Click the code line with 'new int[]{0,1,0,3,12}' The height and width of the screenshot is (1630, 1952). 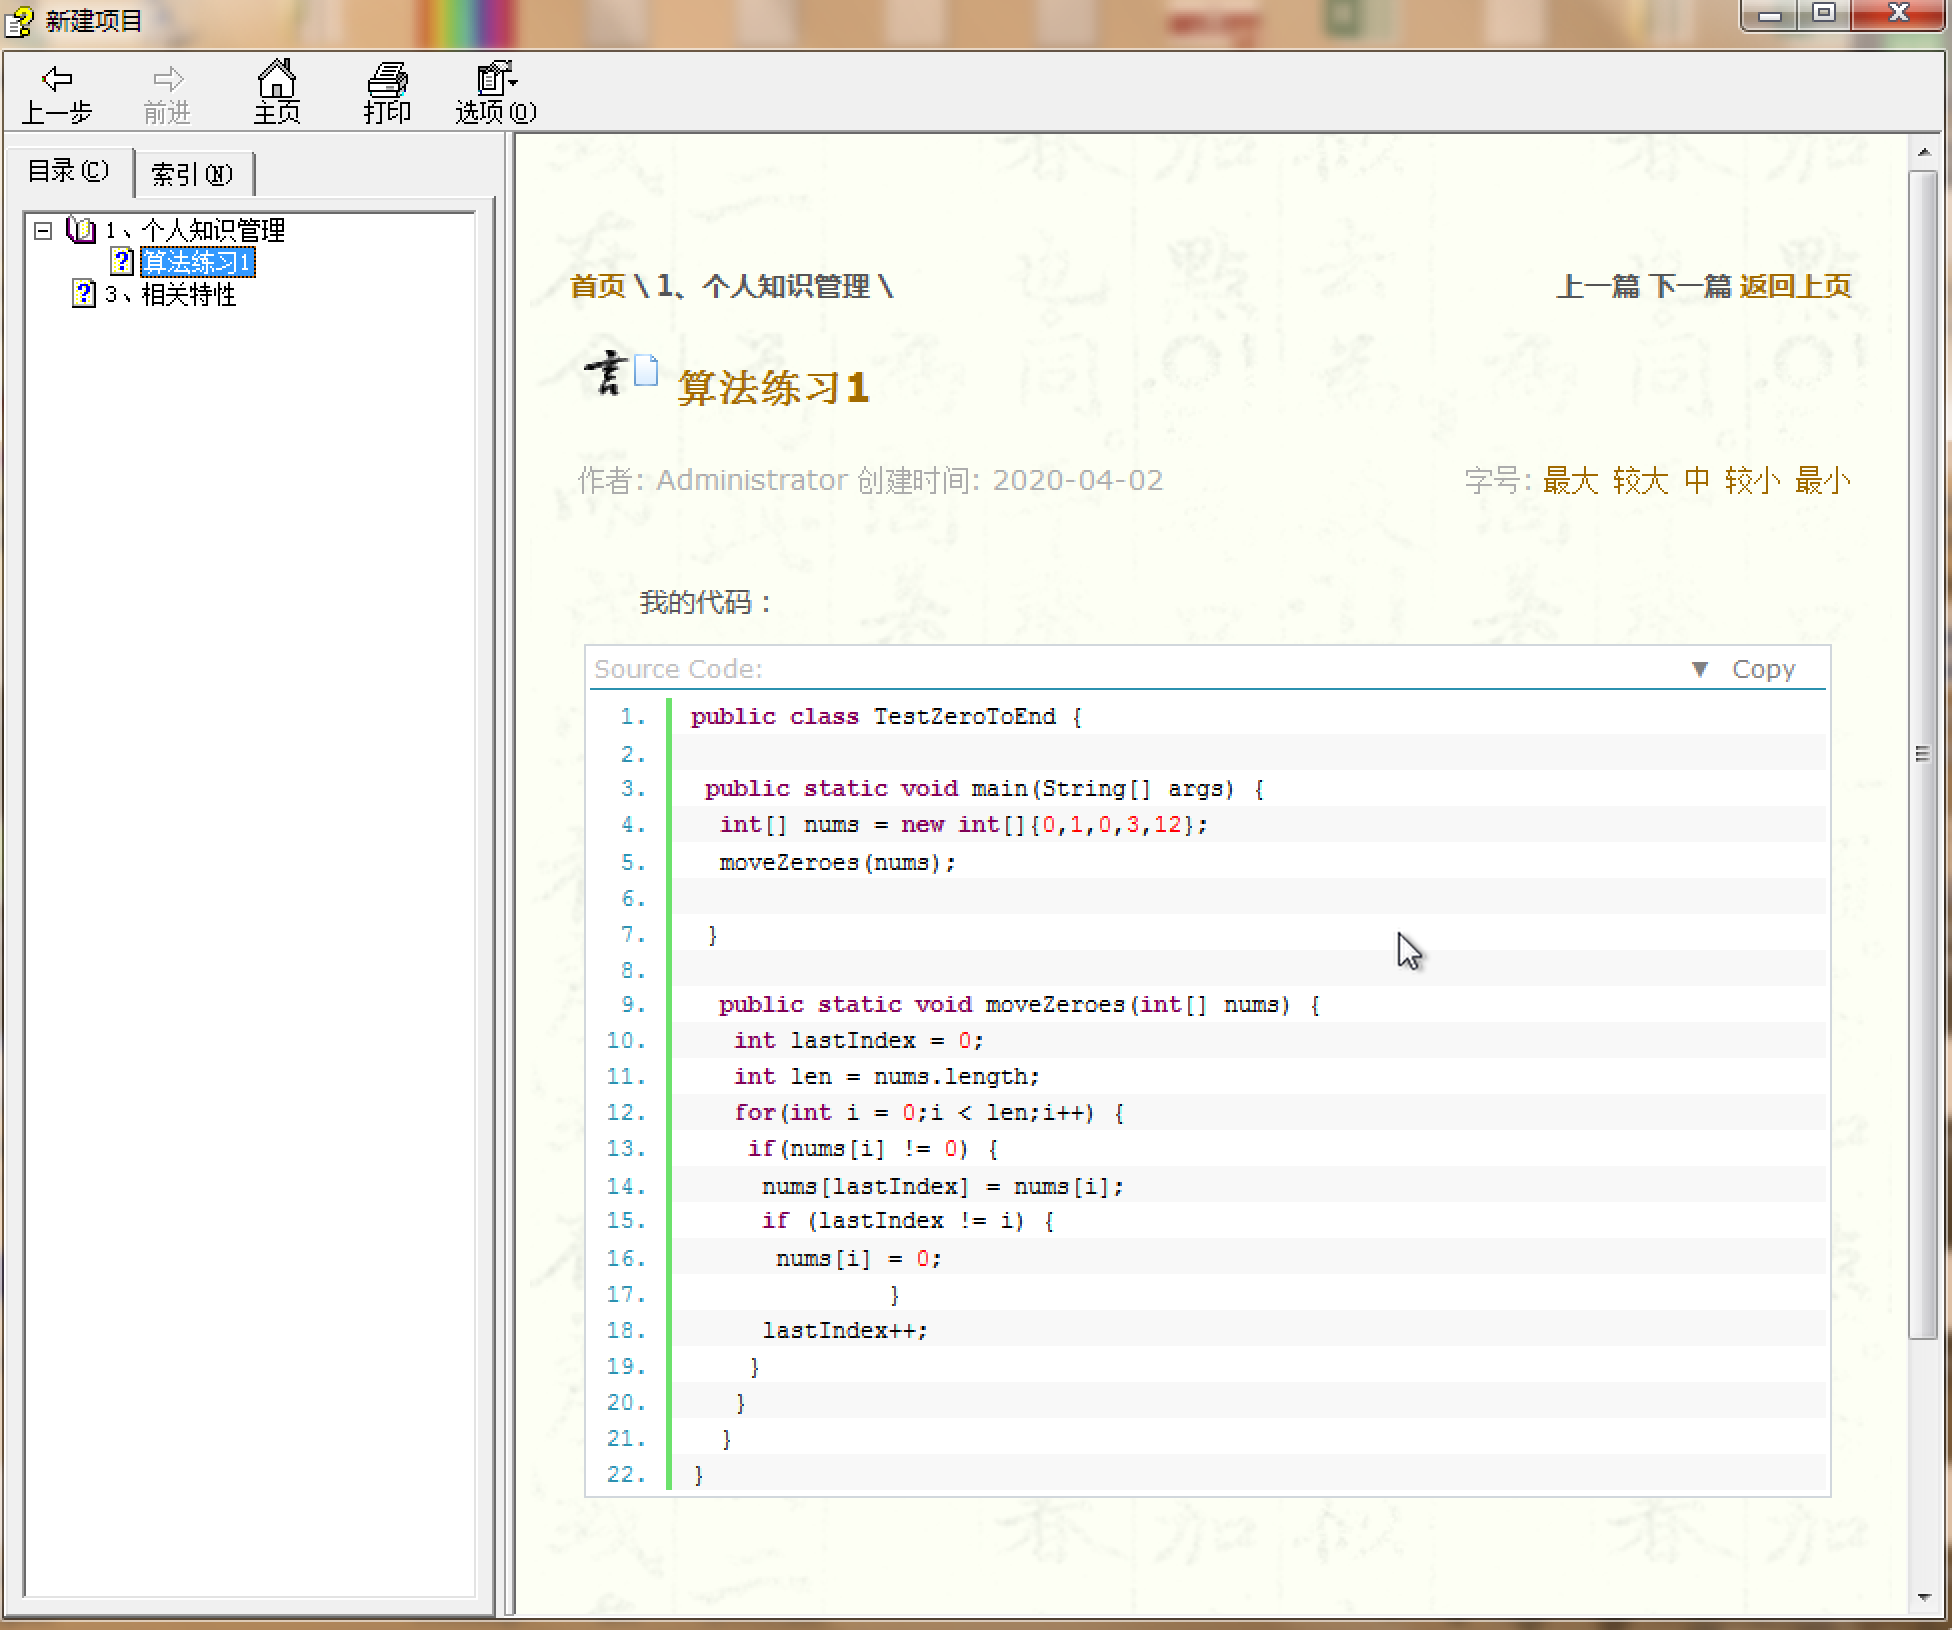[x=964, y=825]
